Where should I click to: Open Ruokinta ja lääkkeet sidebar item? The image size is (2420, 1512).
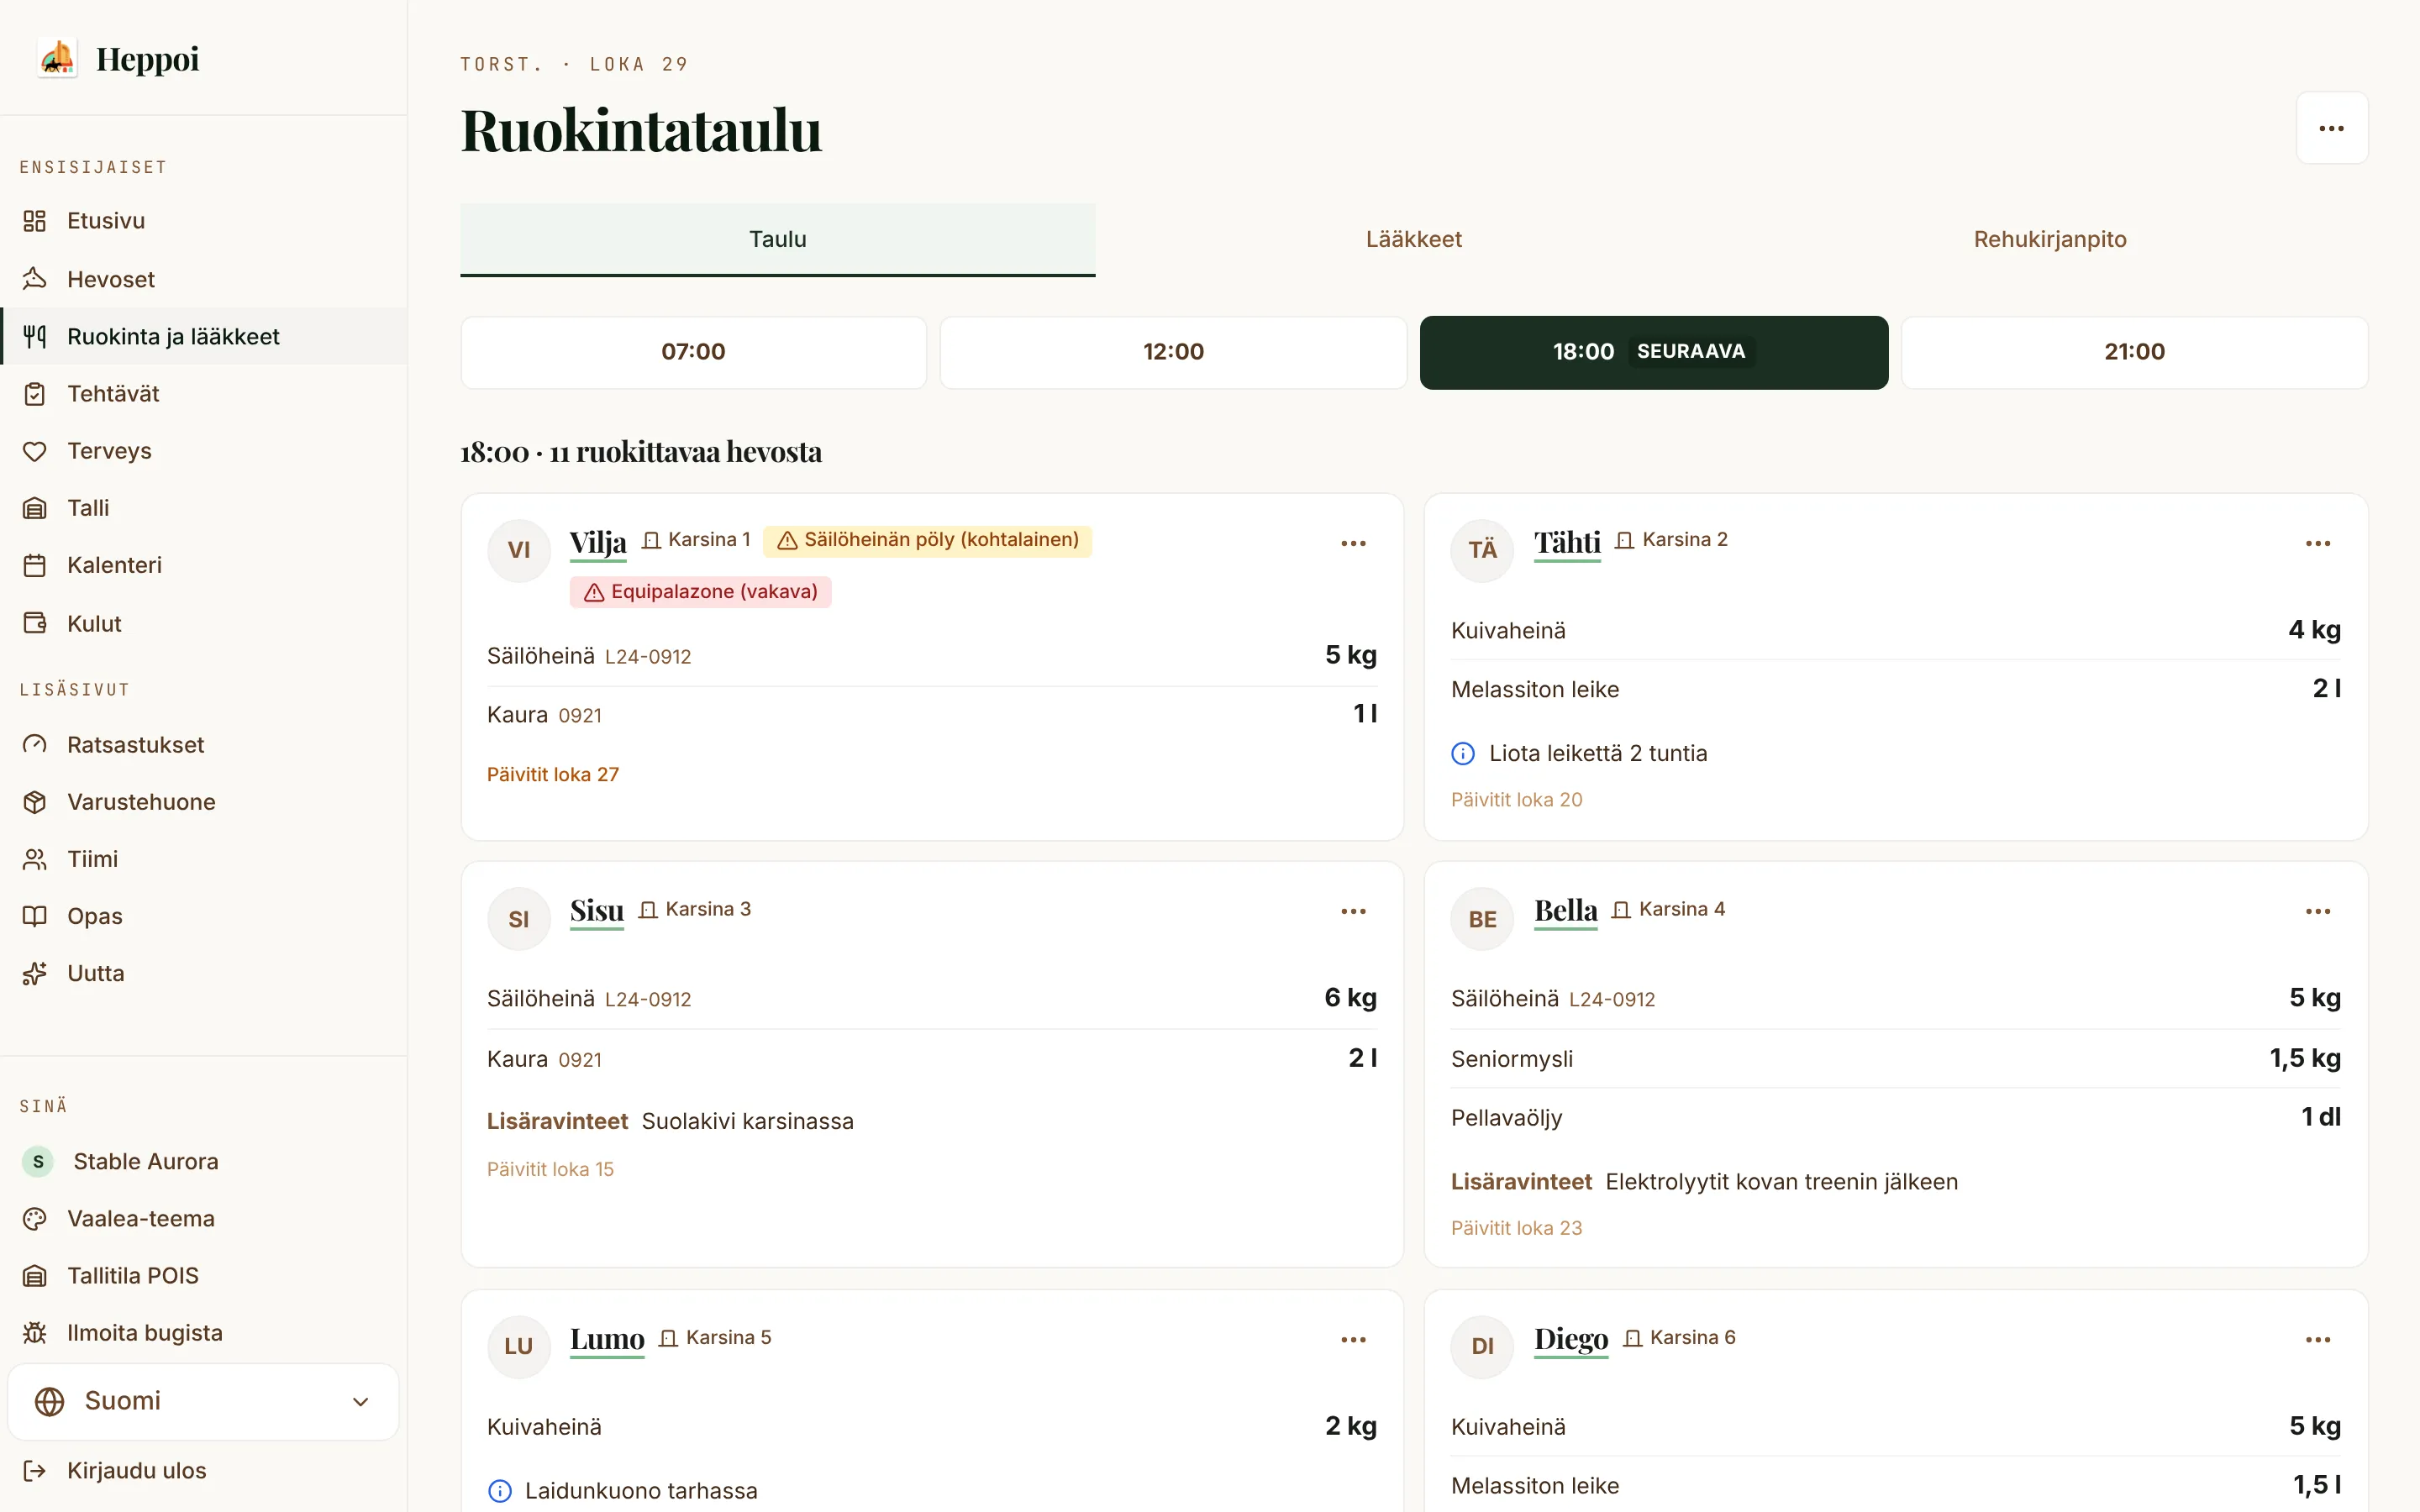tap(203, 337)
